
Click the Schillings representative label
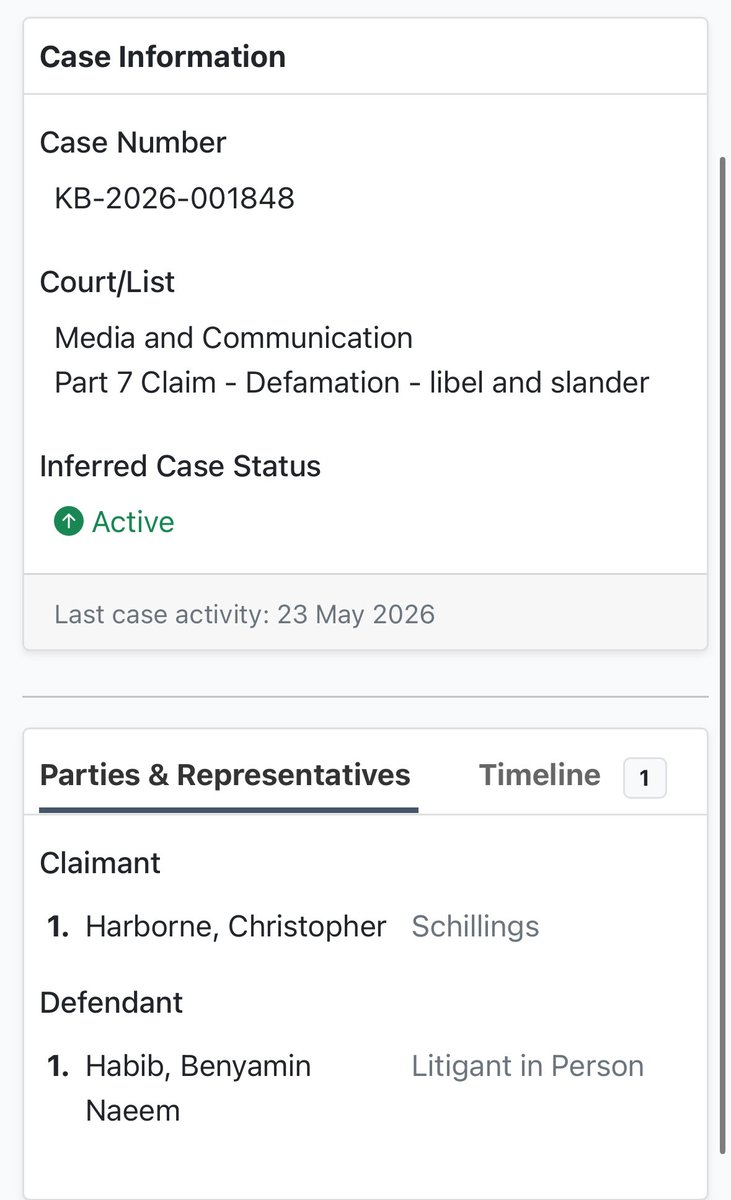[475, 927]
